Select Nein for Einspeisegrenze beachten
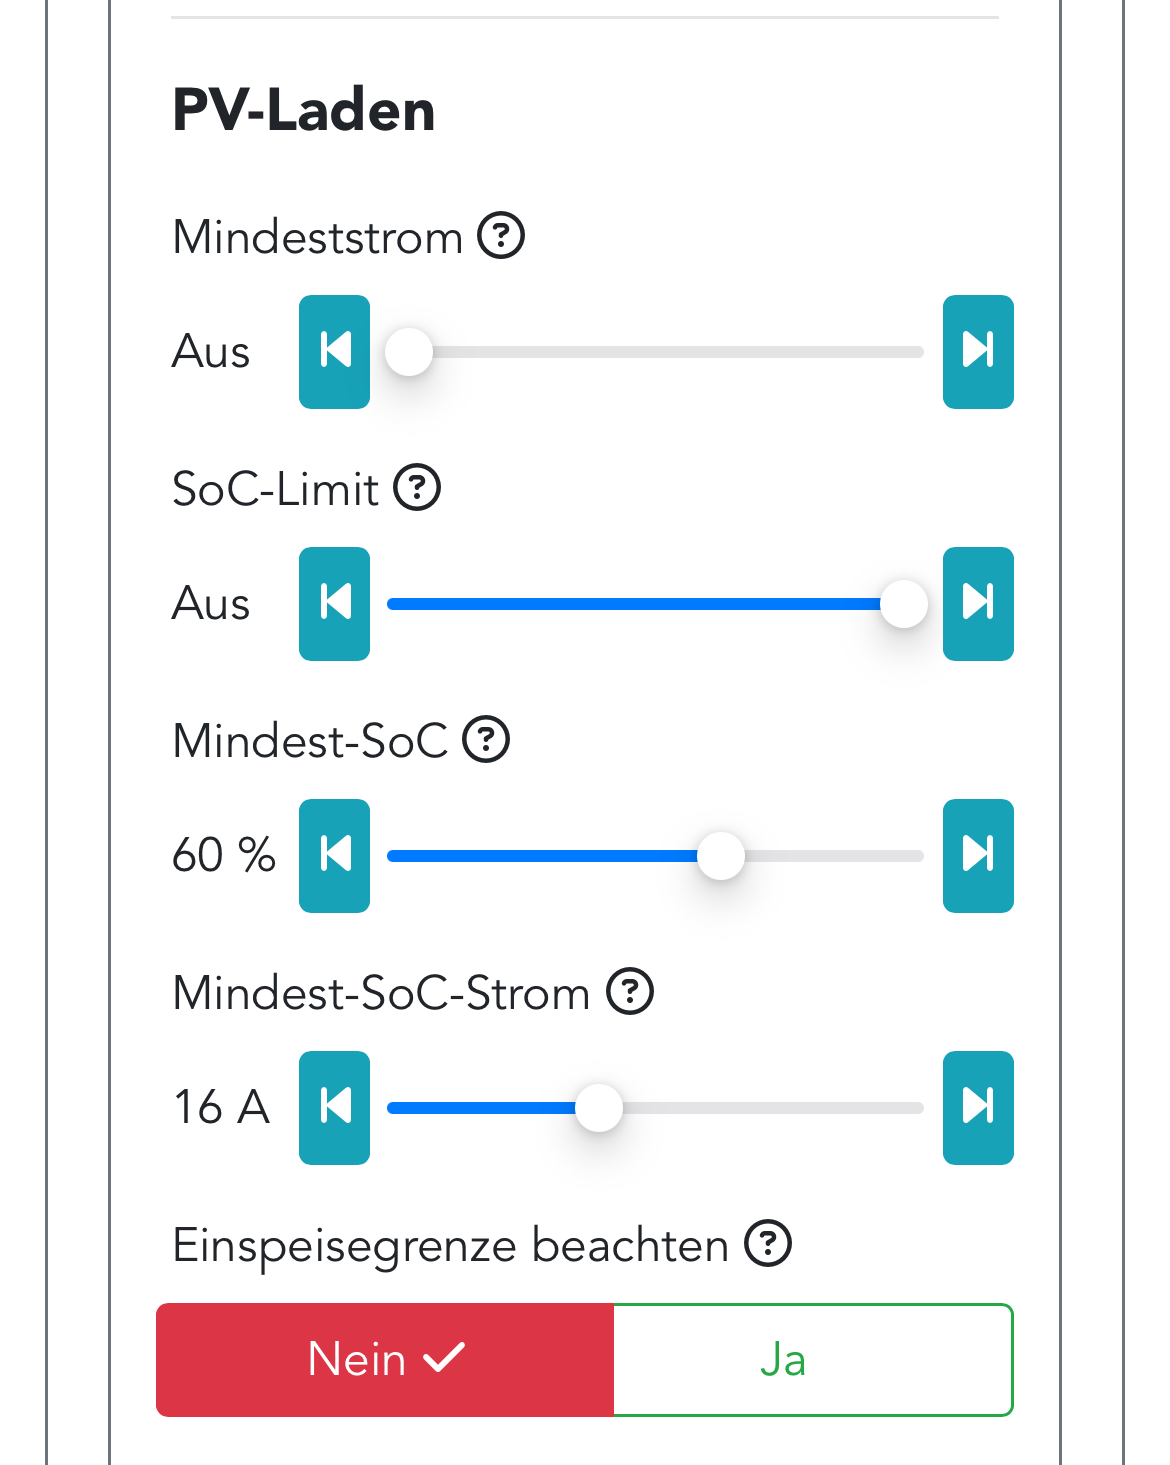 (385, 1360)
